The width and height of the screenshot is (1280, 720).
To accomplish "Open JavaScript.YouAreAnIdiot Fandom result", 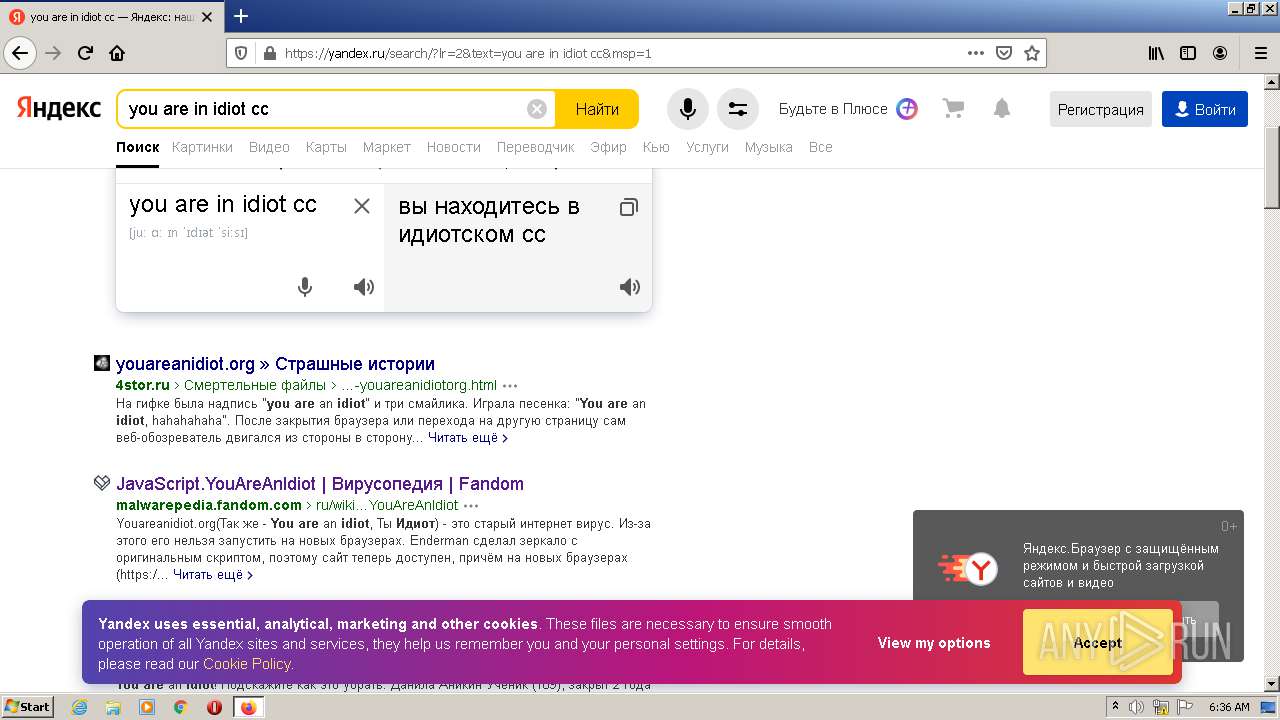I will pos(320,484).
